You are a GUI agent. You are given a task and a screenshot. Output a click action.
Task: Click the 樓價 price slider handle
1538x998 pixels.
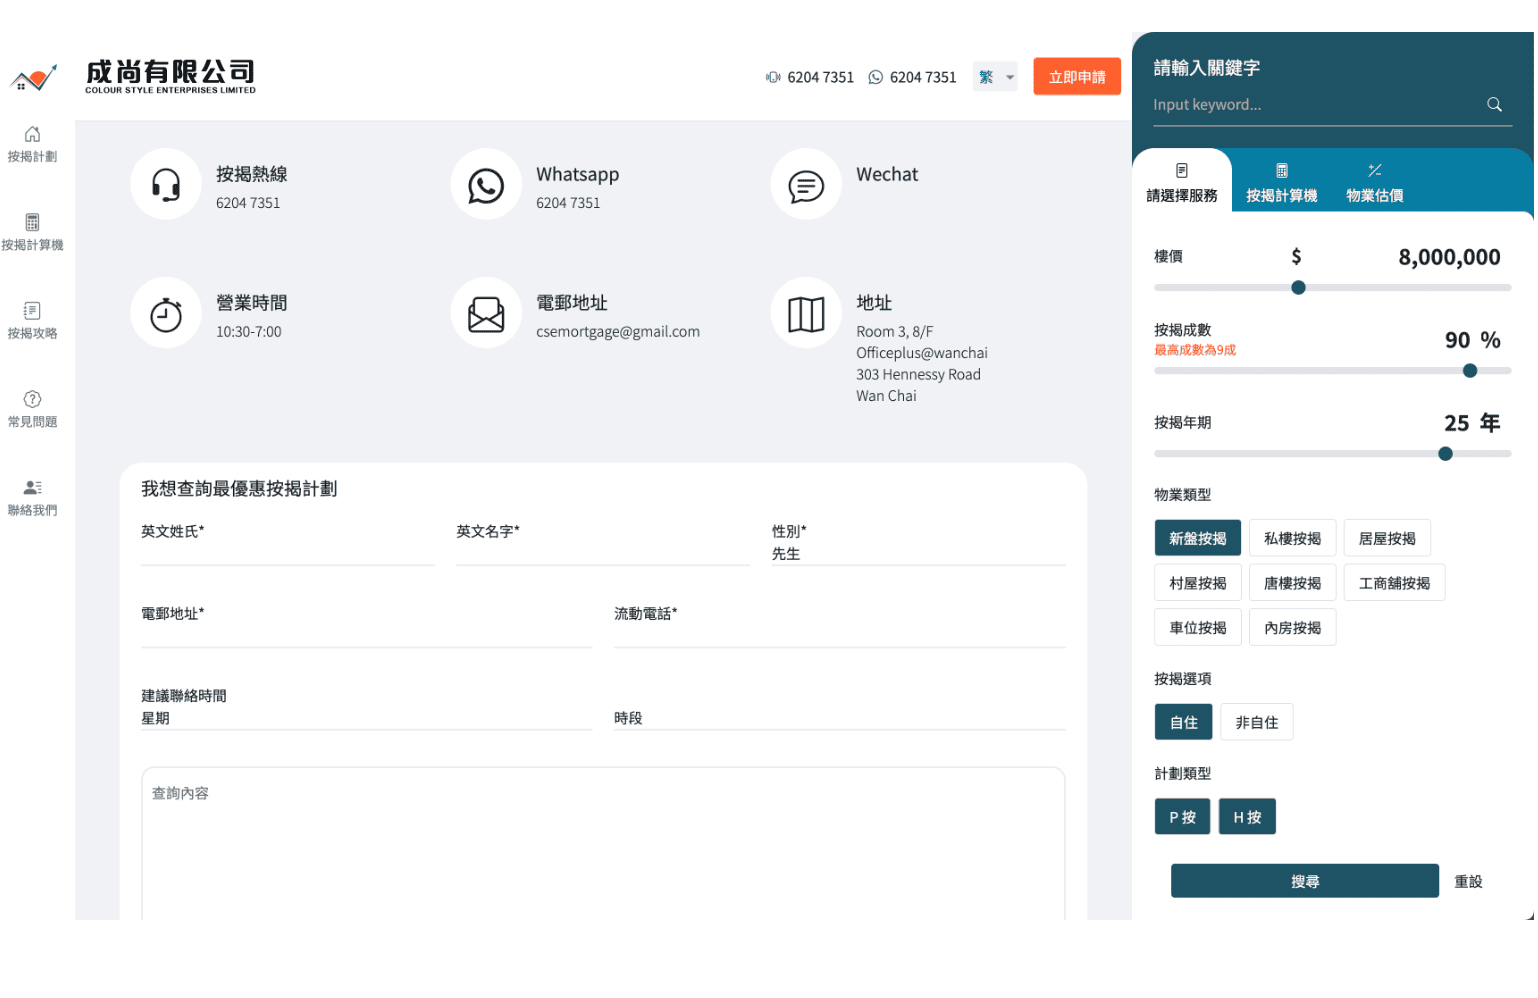[1298, 288]
